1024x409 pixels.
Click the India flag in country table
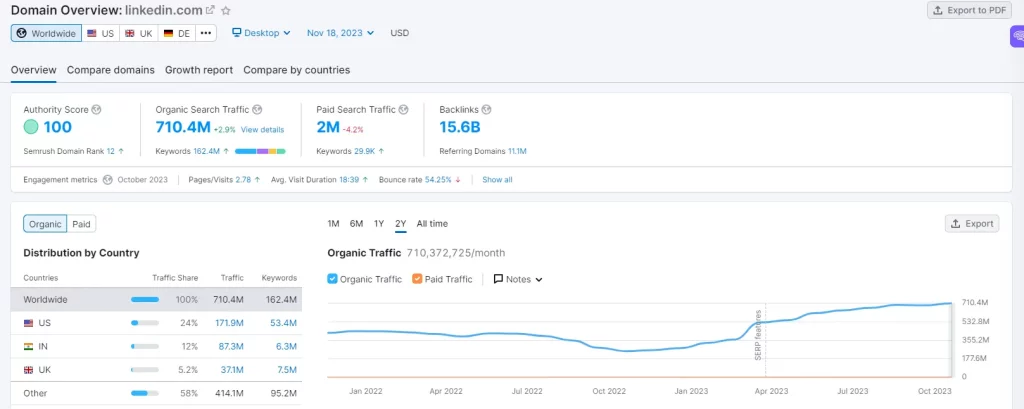(28, 347)
